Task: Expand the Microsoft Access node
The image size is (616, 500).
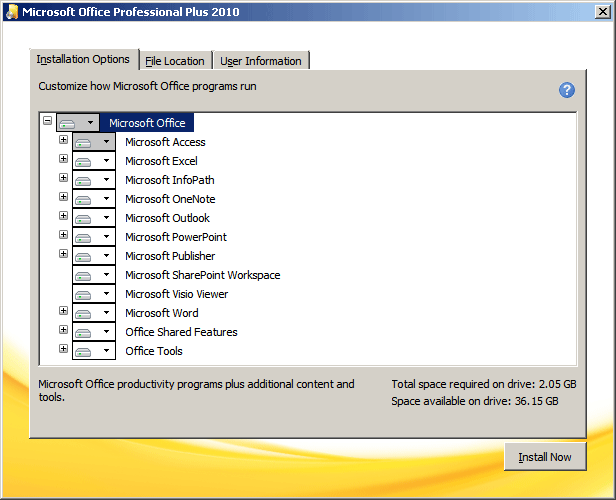Action: pyautogui.click(x=63, y=139)
